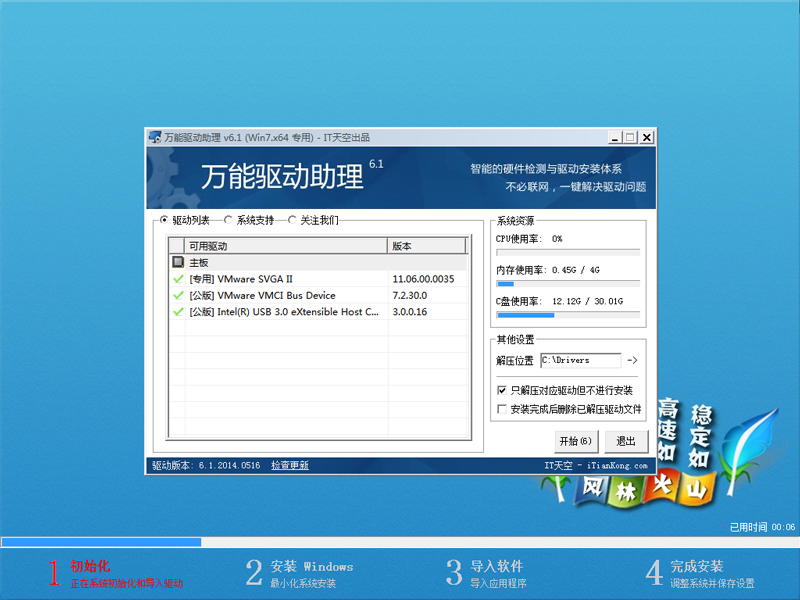Click version 3.0.0.16 cell
The height and width of the screenshot is (600, 800).
(410, 312)
